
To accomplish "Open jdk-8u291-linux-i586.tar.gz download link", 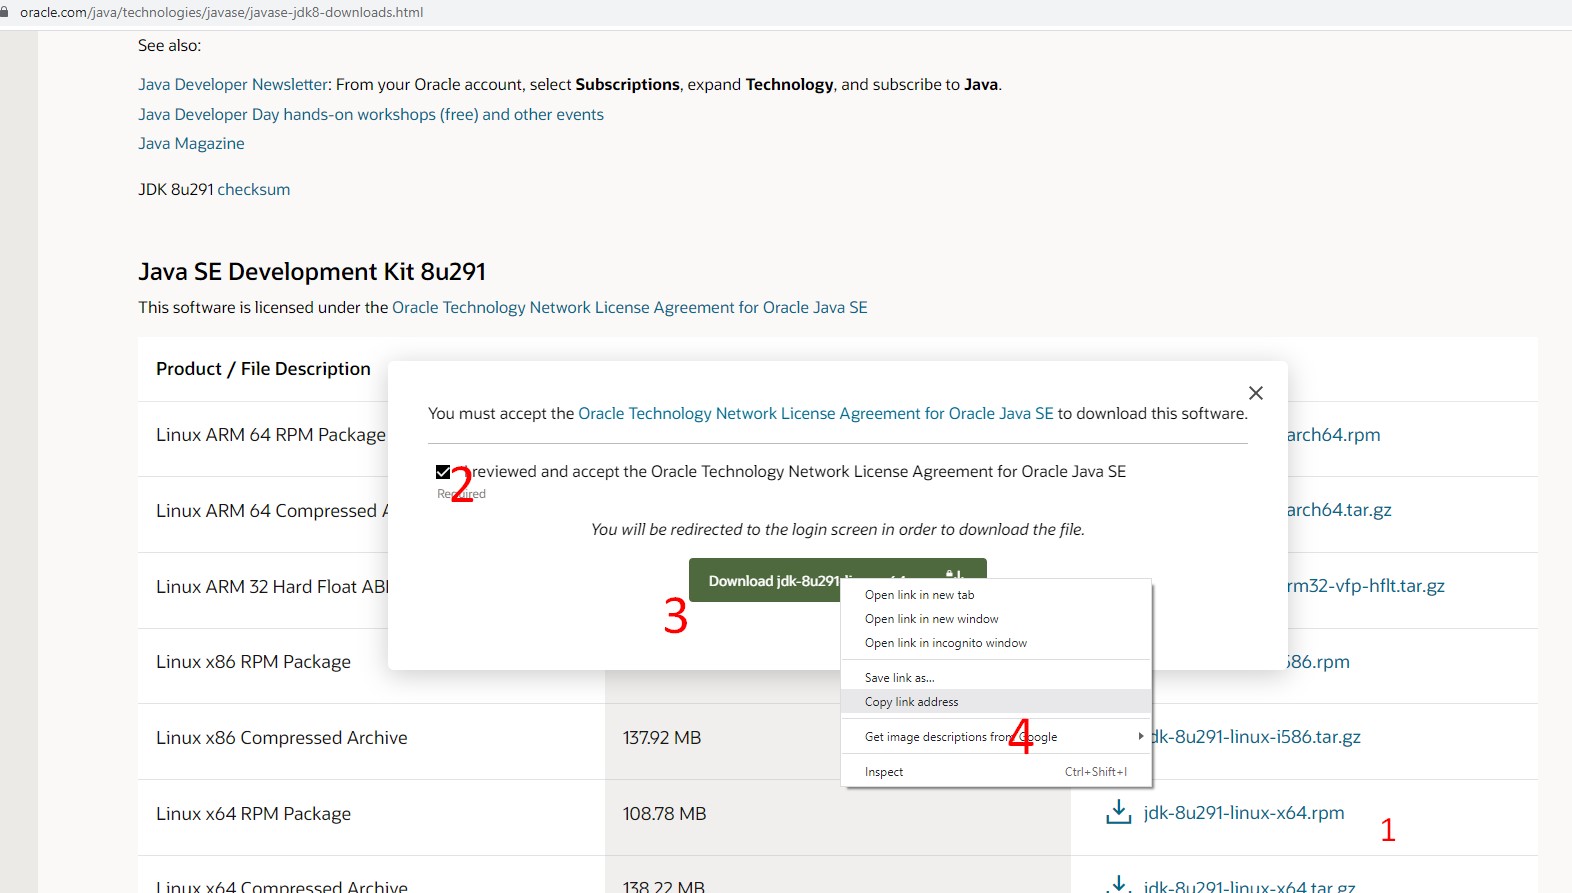I will [1255, 737].
